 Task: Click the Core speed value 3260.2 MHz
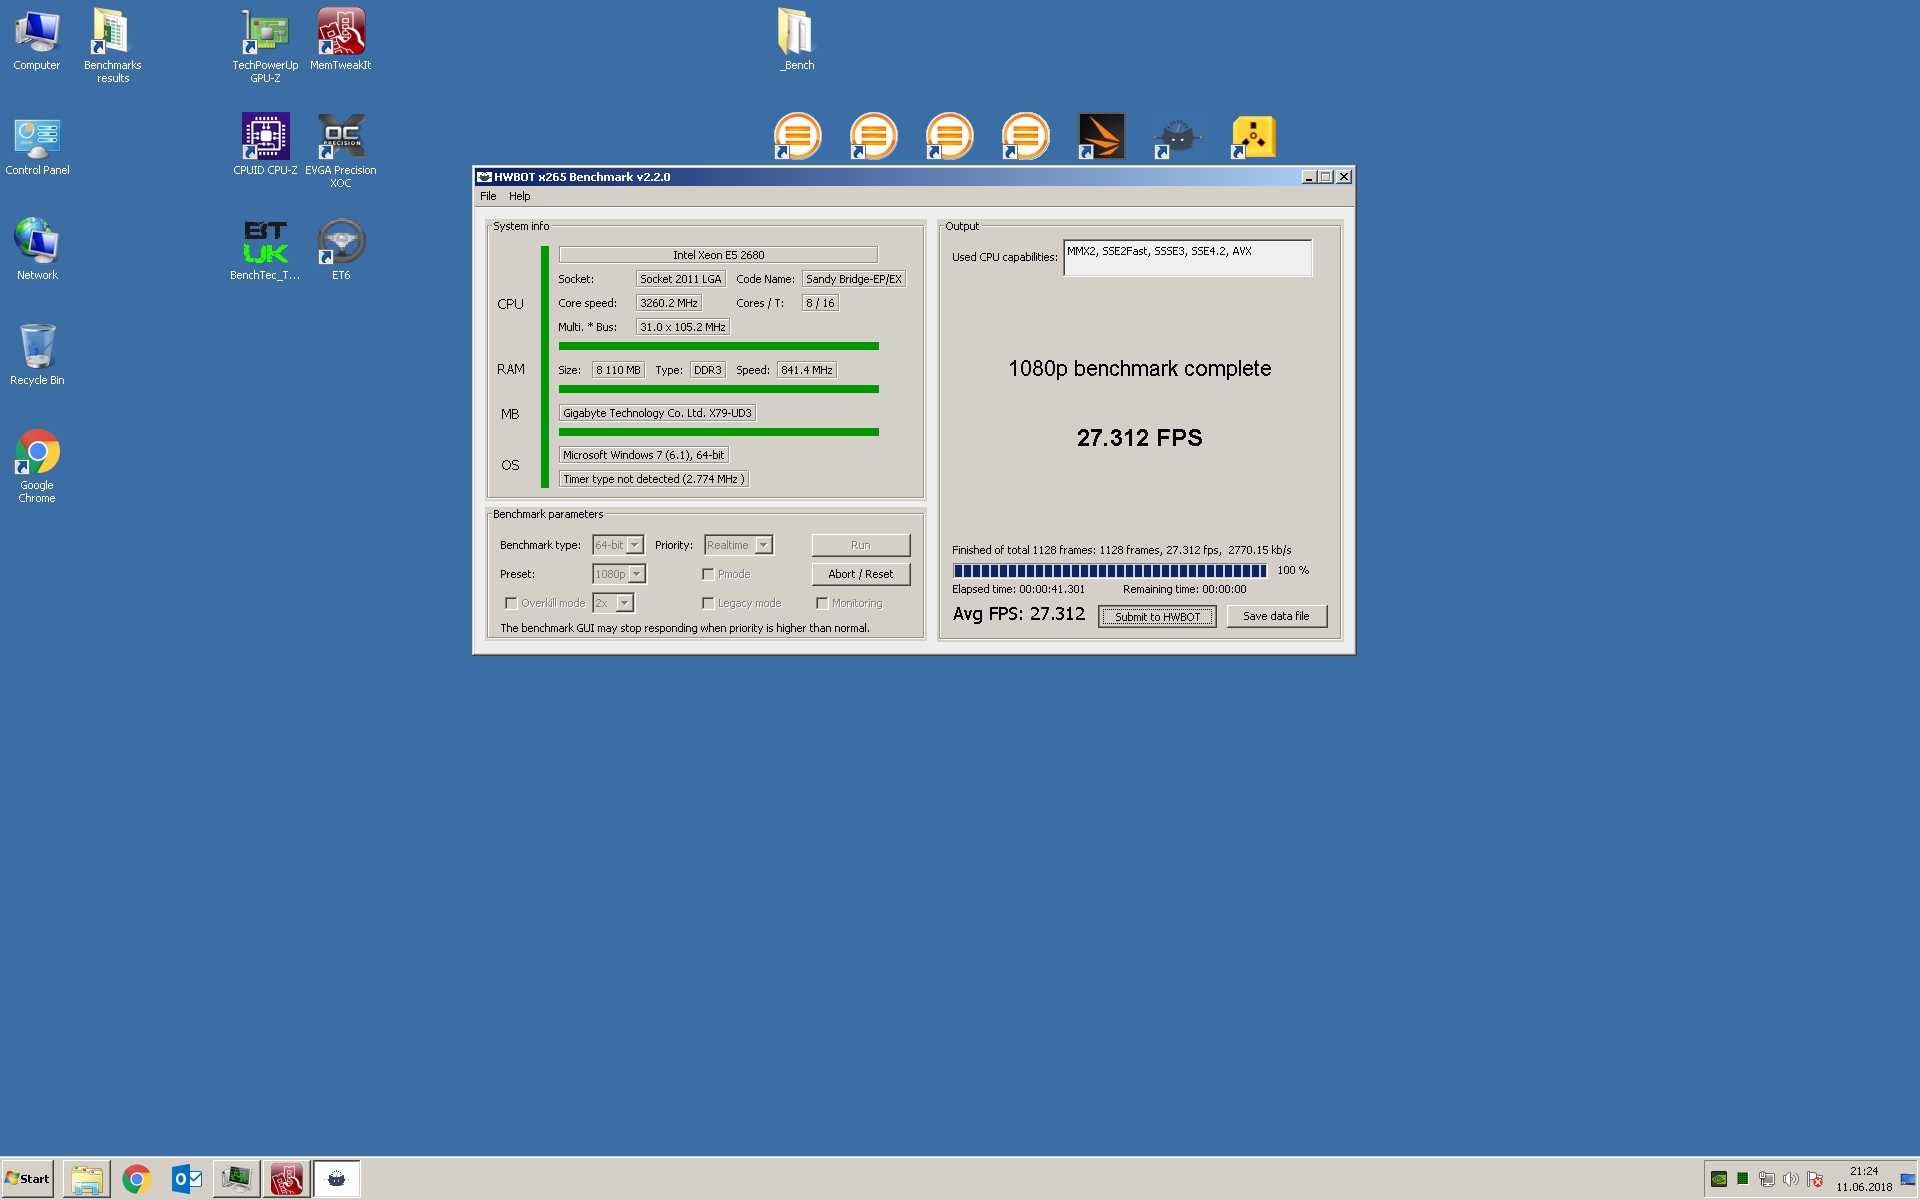tap(669, 303)
